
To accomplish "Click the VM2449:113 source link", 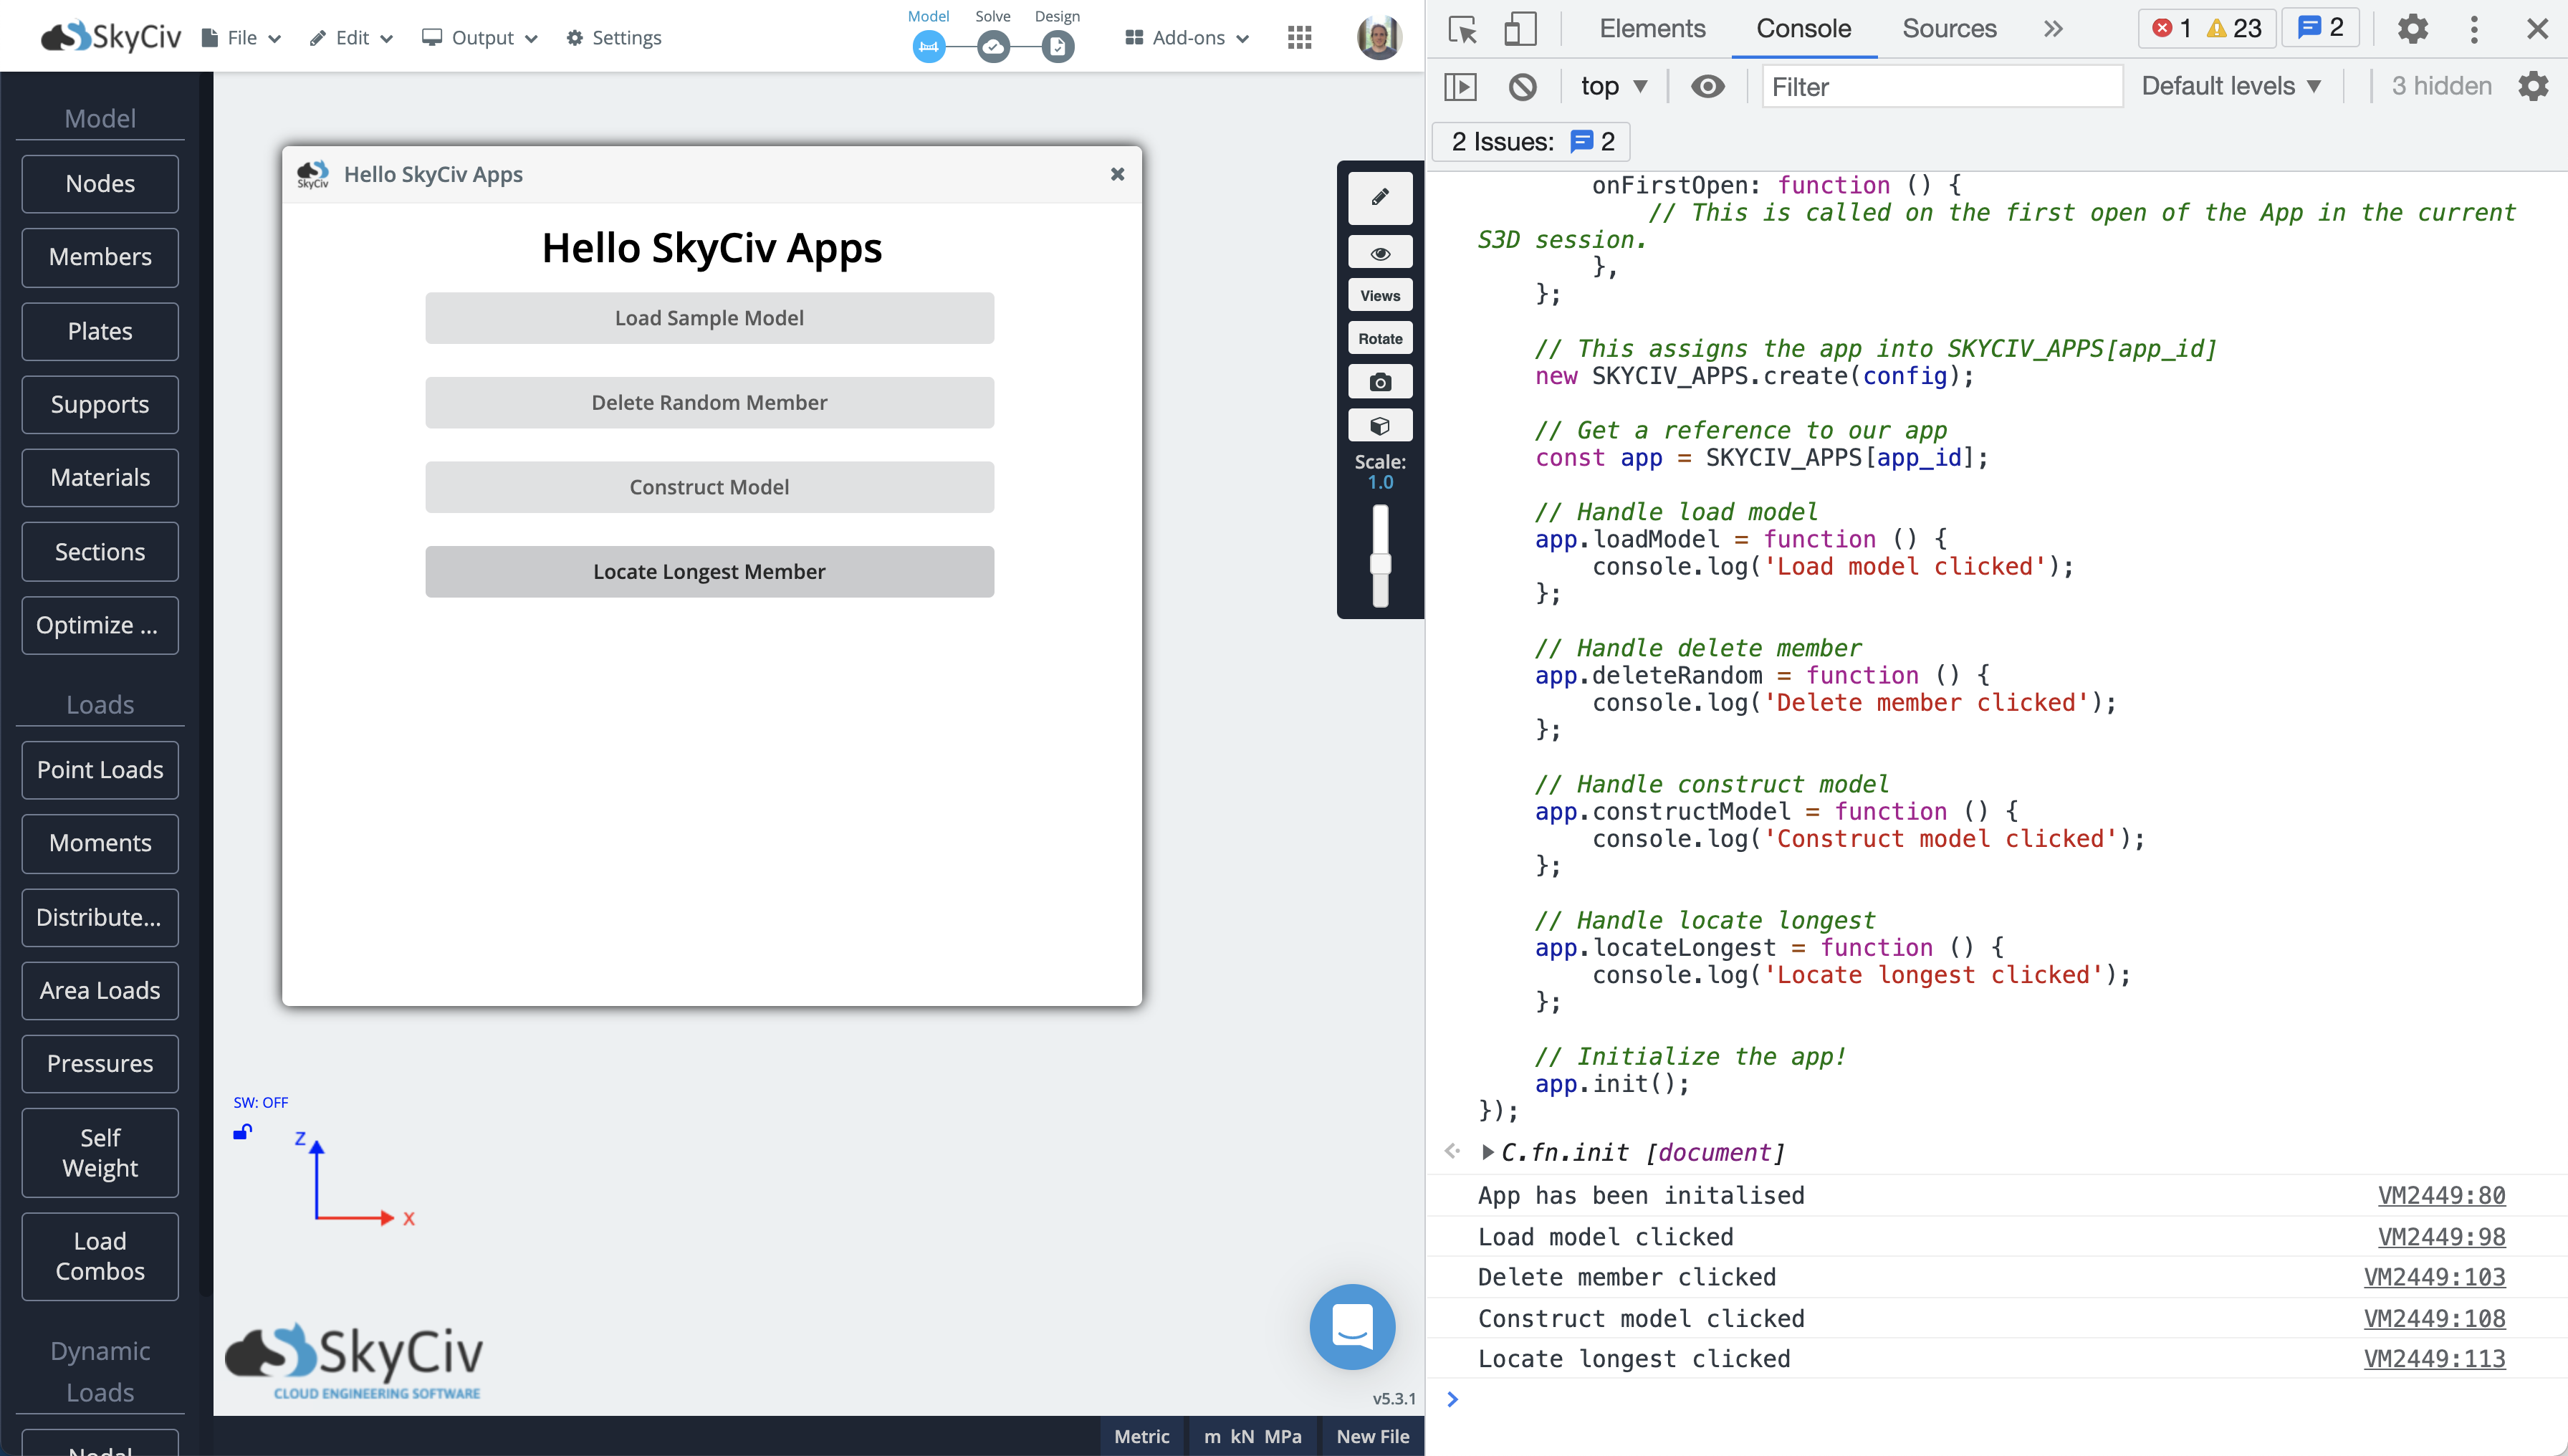I will (x=2434, y=1359).
